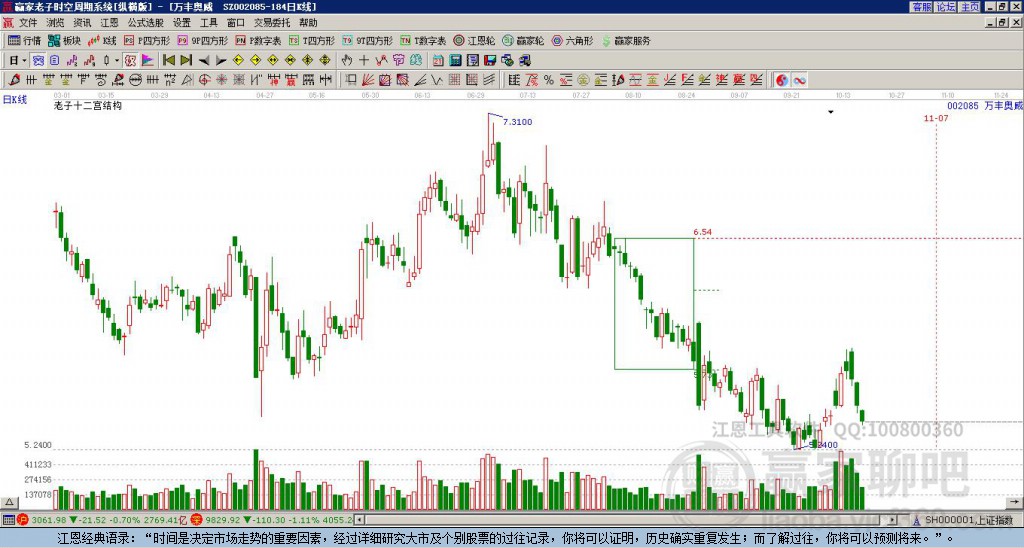Image resolution: width=1024 pixels, height=548 pixels.
Task: Click the 日K线 chart label
Action: coord(15,99)
